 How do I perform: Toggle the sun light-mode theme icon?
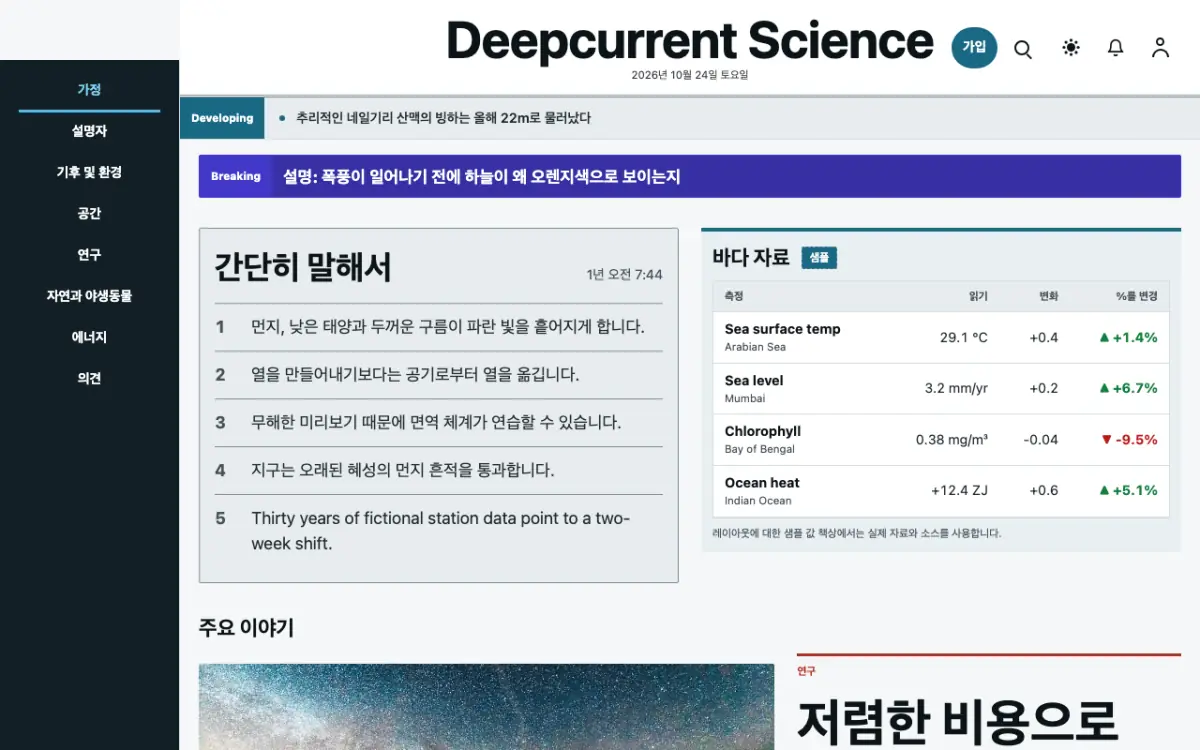point(1071,48)
